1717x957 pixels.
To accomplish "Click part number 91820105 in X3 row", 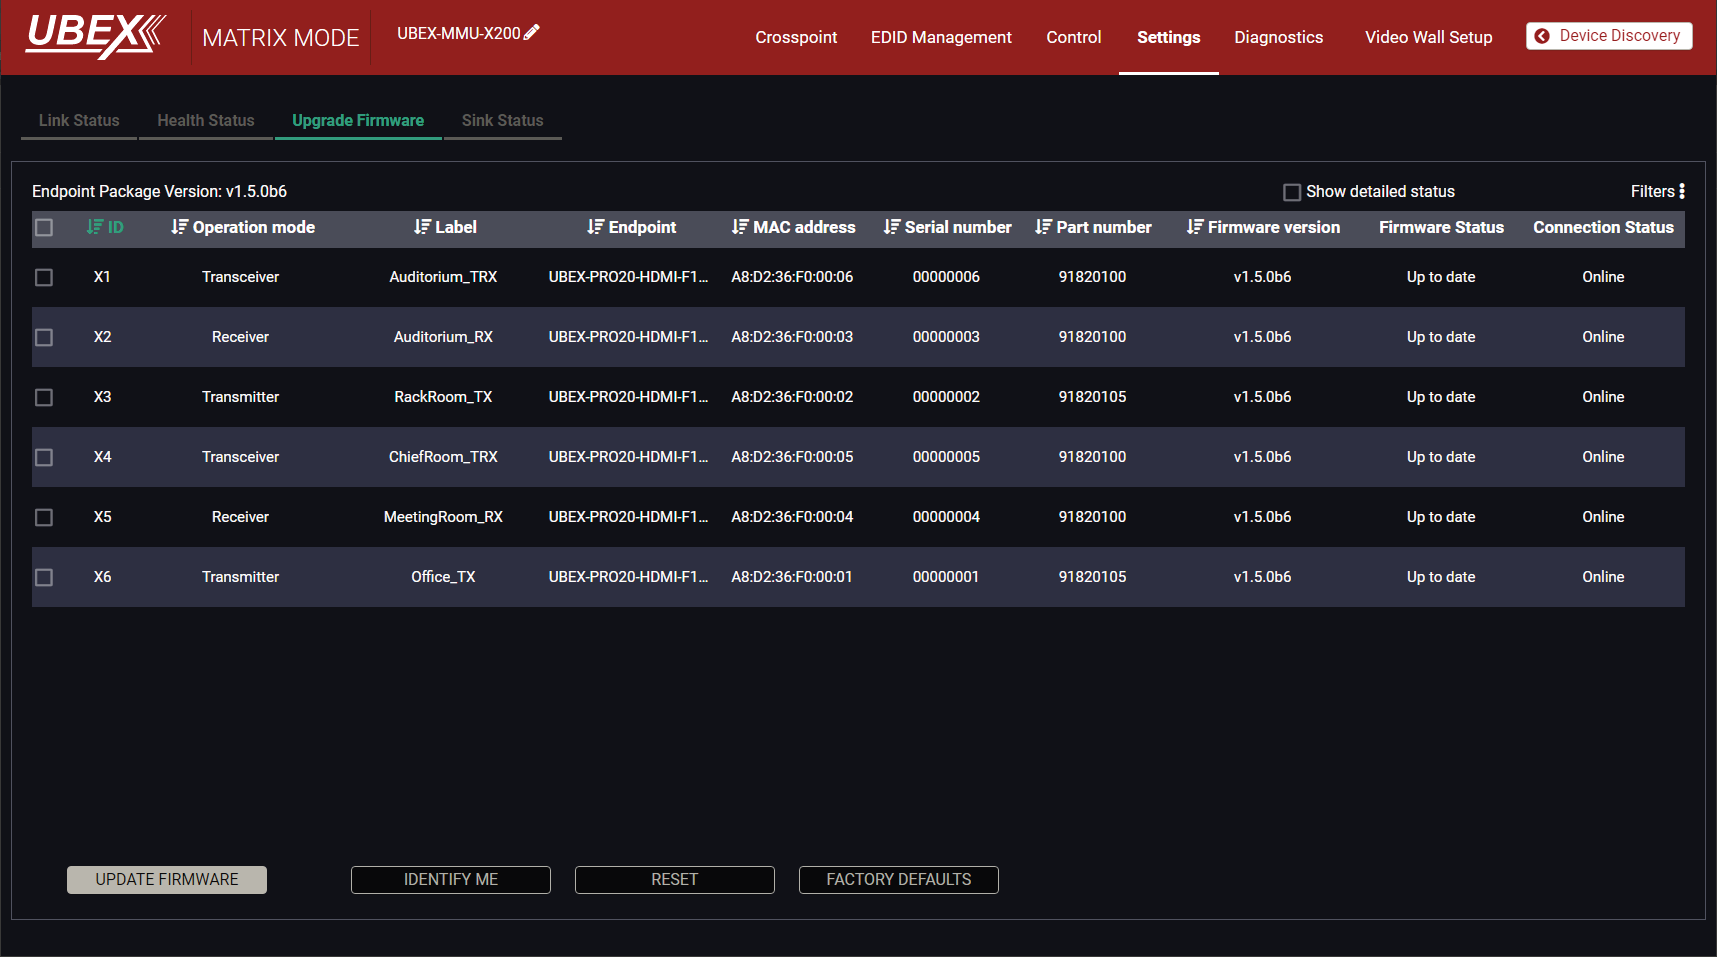I will click(x=1092, y=397).
